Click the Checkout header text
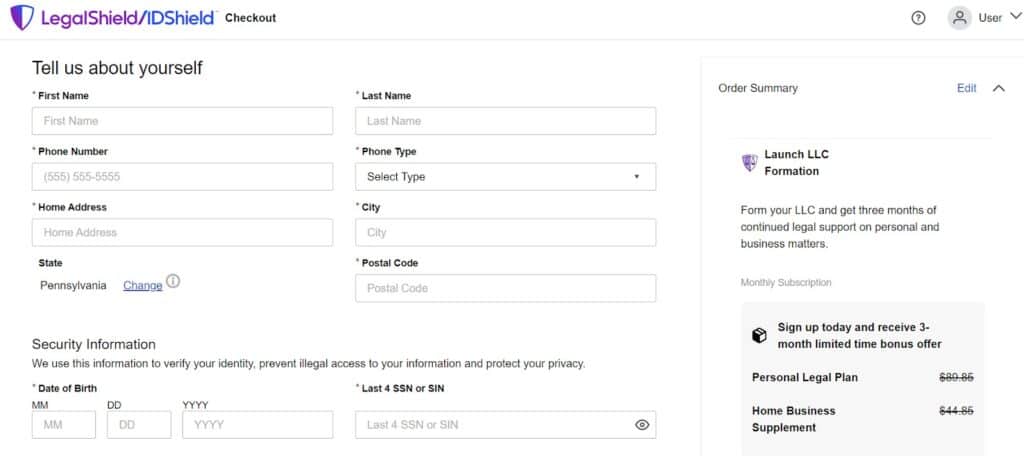This screenshot has width=1024, height=456. coord(251,18)
